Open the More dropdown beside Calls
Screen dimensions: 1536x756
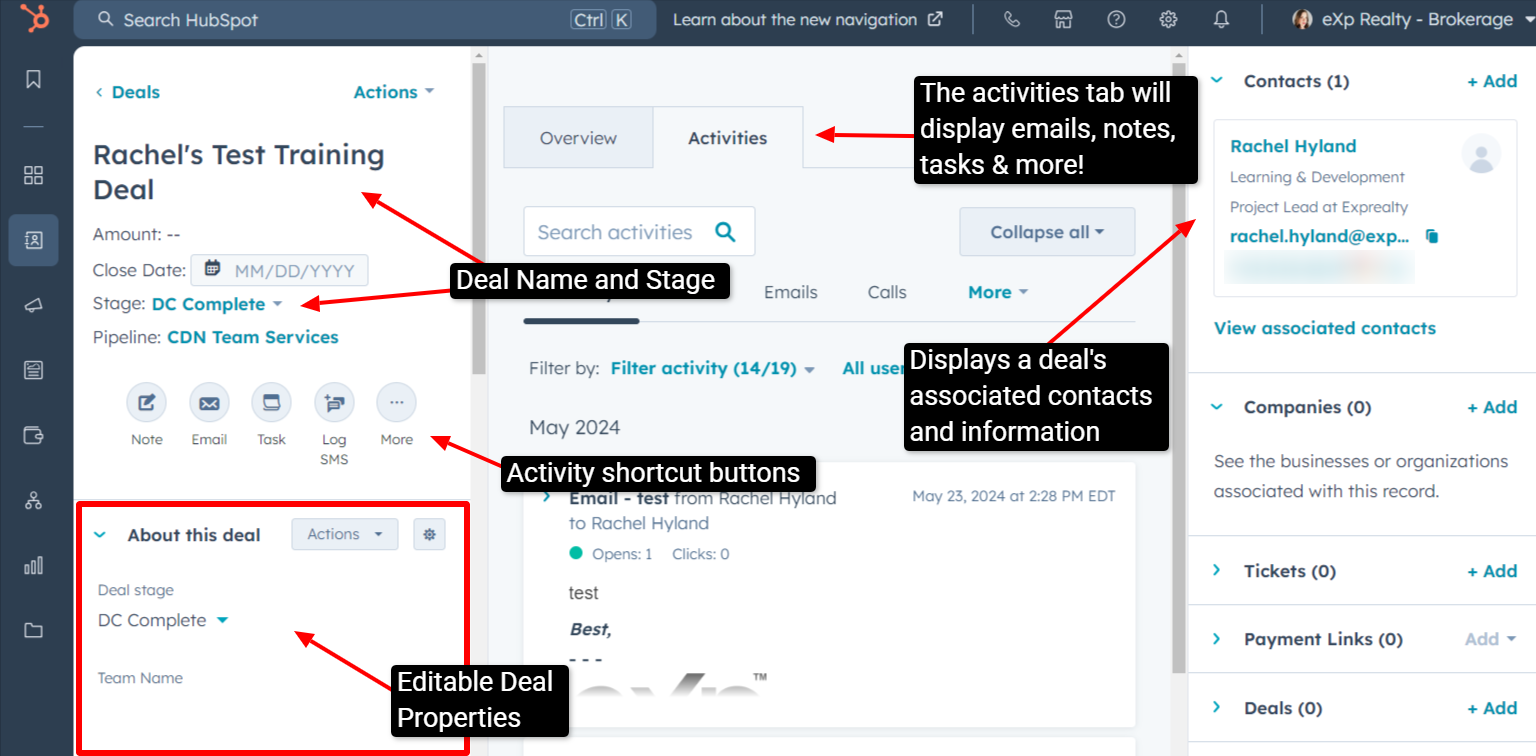point(998,292)
